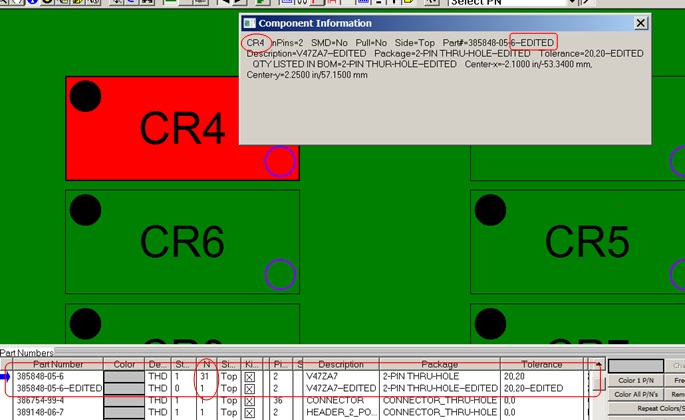685x420 pixels.
Task: Click the Ki... column header
Action: tap(251, 364)
